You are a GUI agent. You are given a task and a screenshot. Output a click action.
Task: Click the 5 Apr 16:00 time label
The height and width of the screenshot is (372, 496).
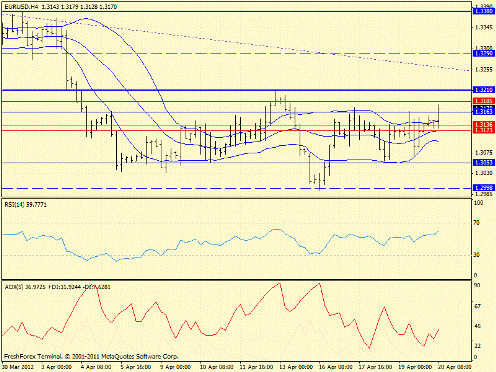(x=136, y=367)
